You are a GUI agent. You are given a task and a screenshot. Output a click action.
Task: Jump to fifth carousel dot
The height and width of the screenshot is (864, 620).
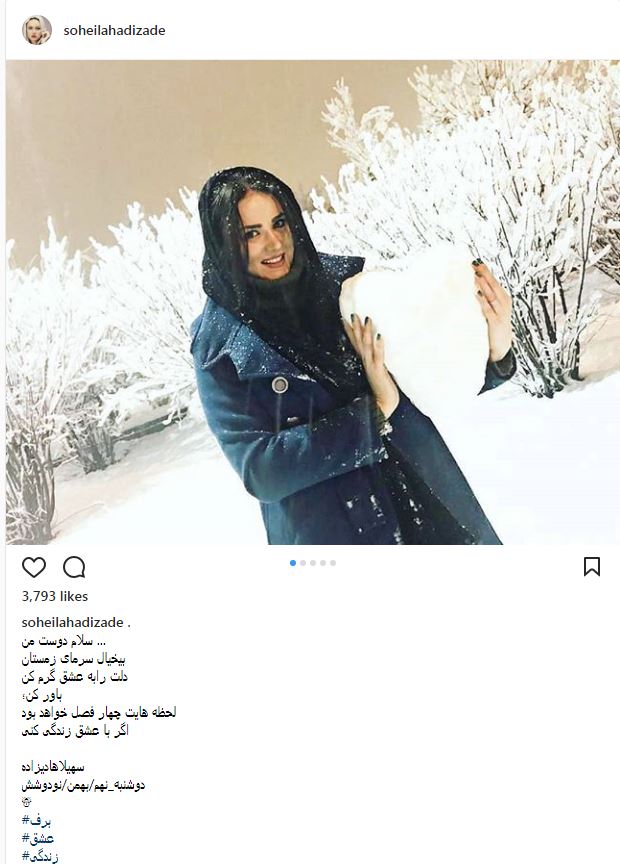click(x=333, y=563)
